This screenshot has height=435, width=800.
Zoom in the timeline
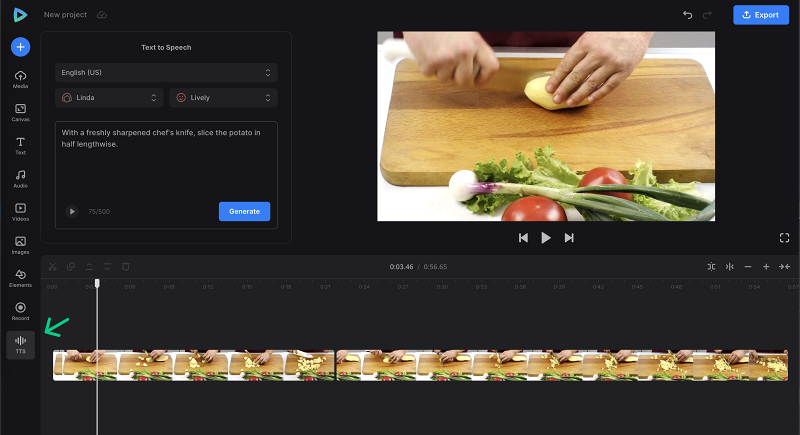766,267
